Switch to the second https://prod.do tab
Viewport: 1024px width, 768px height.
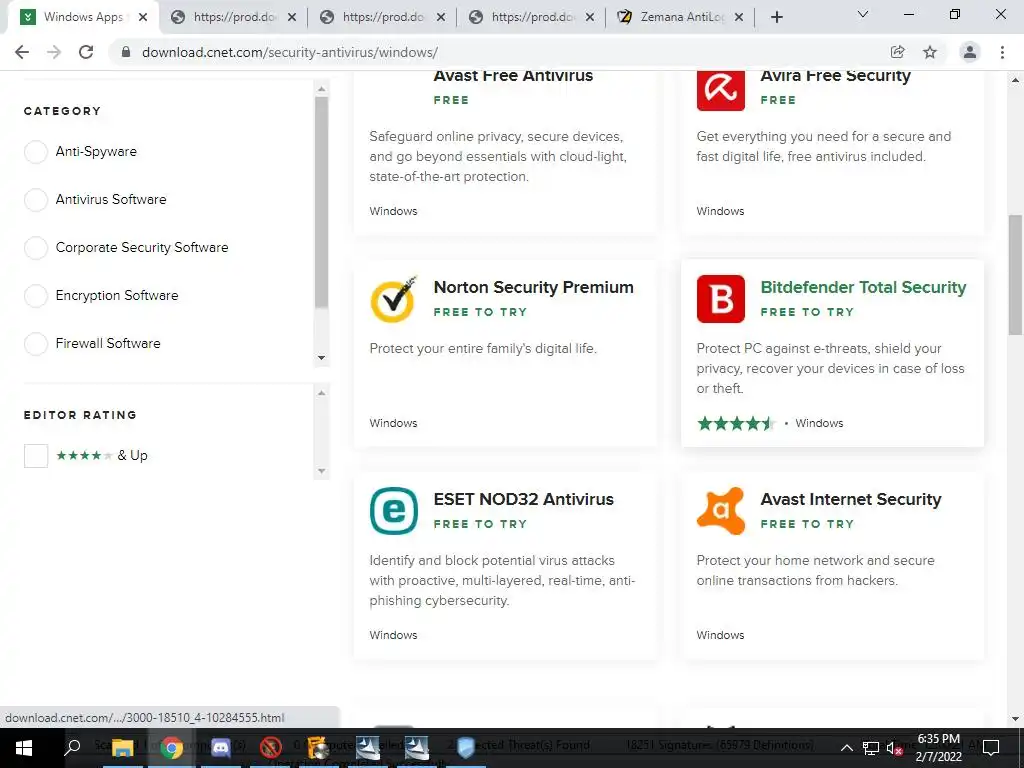pyautogui.click(x=383, y=18)
